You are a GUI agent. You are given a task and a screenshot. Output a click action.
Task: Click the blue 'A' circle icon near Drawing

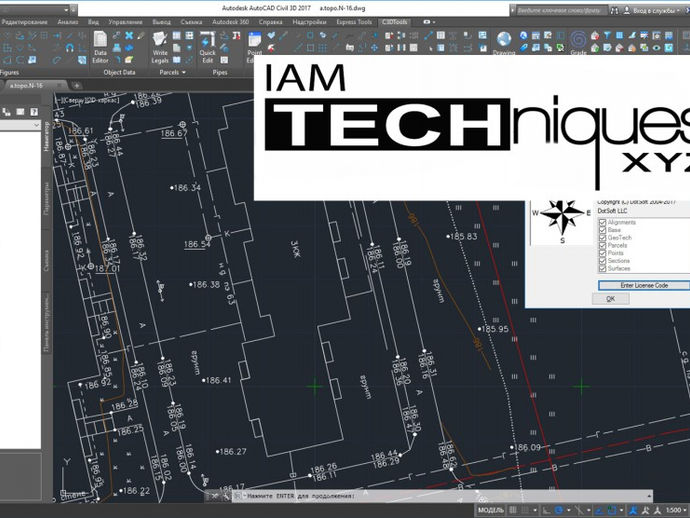tap(523, 35)
